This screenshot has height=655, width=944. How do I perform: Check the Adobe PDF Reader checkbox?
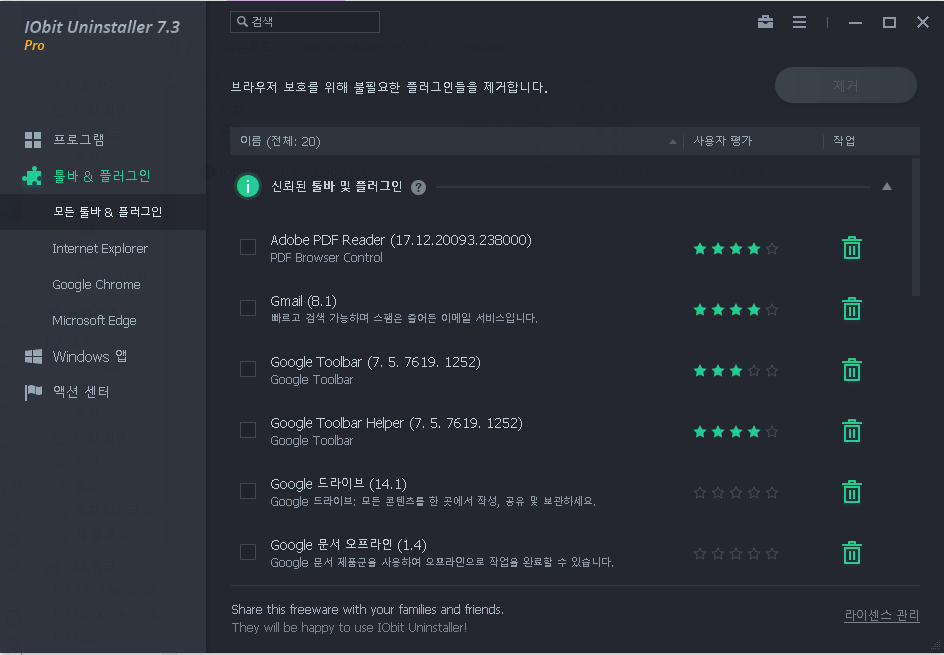click(x=248, y=247)
